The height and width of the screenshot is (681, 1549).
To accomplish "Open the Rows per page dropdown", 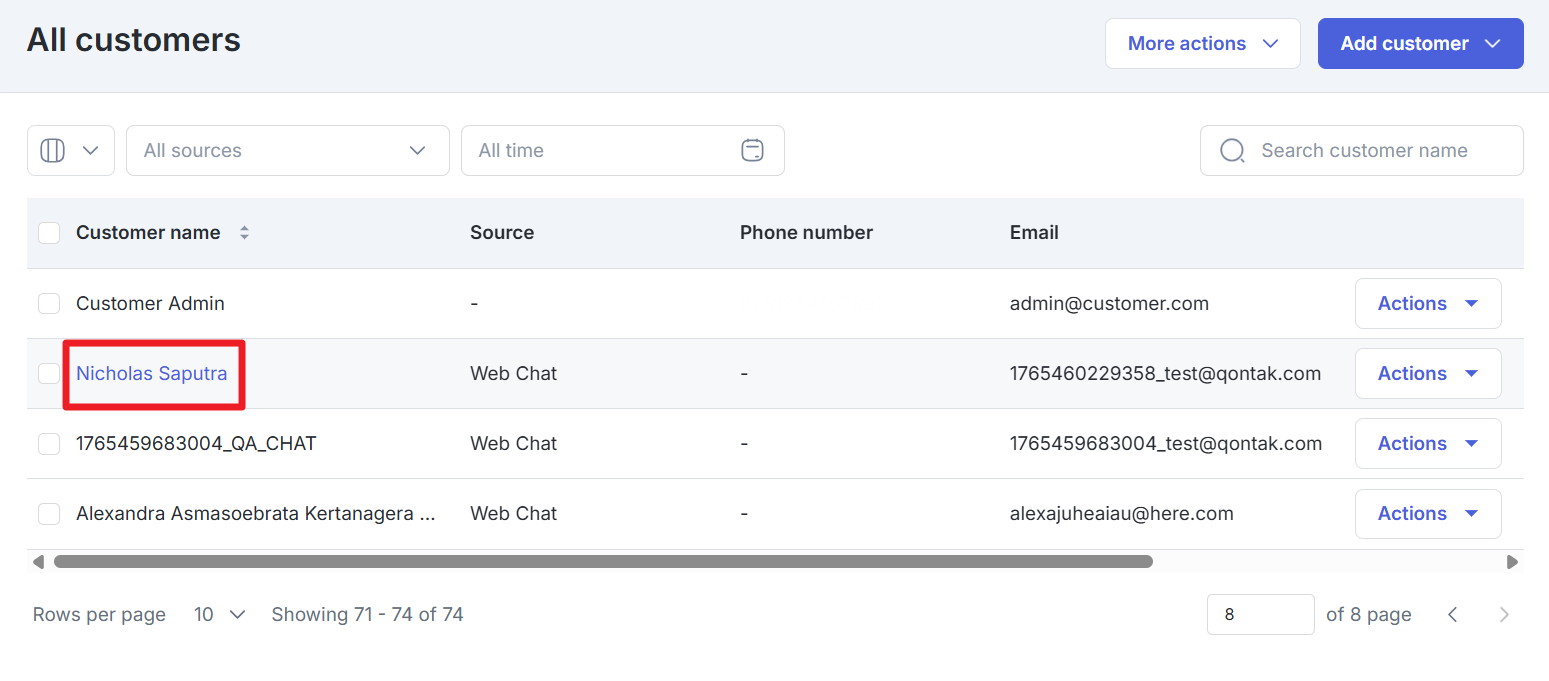I will [220, 615].
